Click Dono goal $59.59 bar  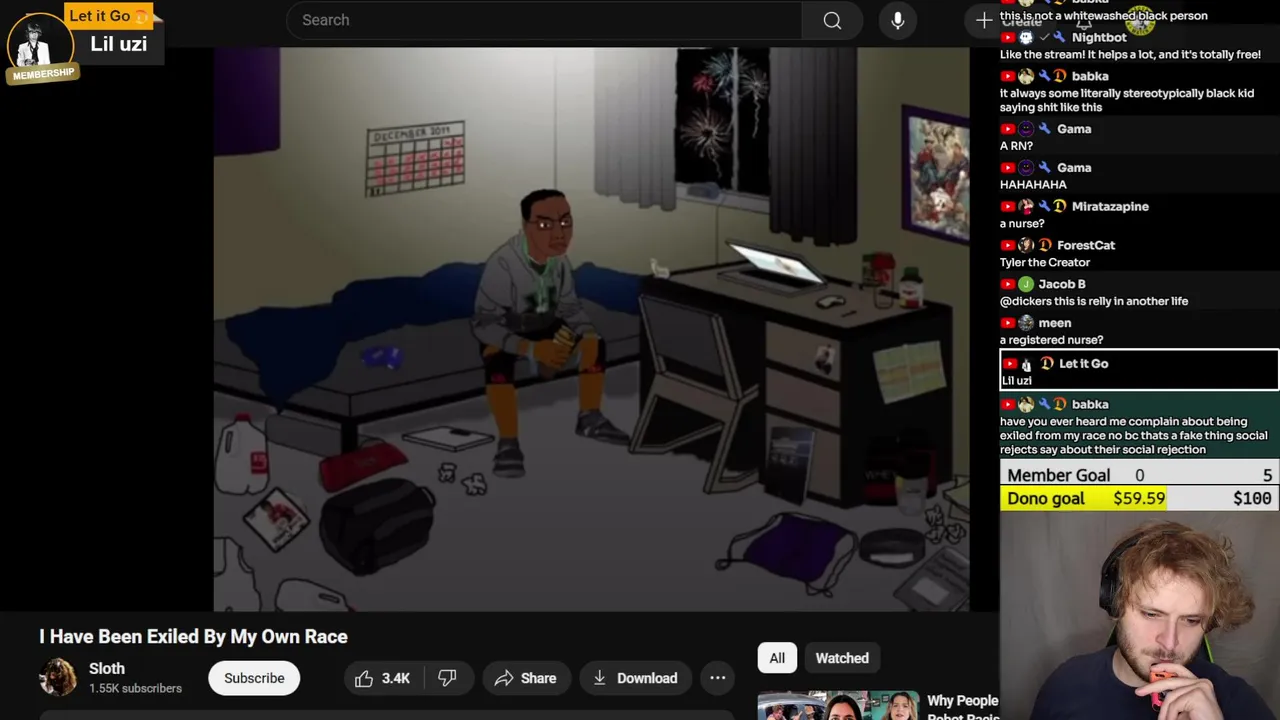pos(1139,498)
